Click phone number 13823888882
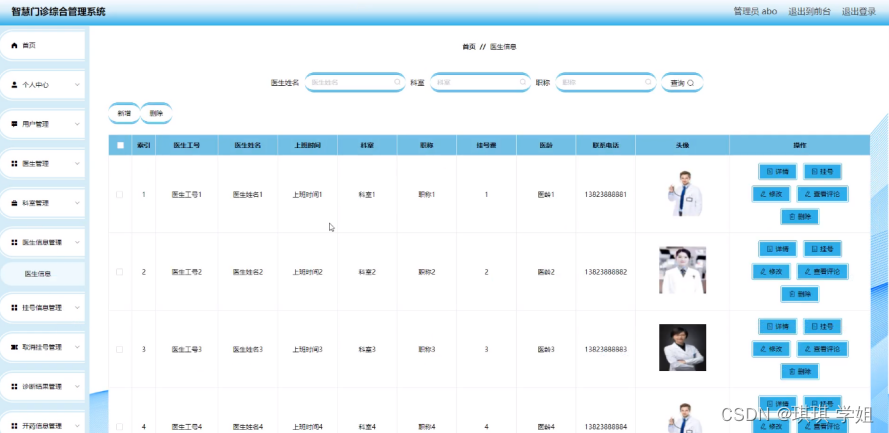 pyautogui.click(x=606, y=272)
